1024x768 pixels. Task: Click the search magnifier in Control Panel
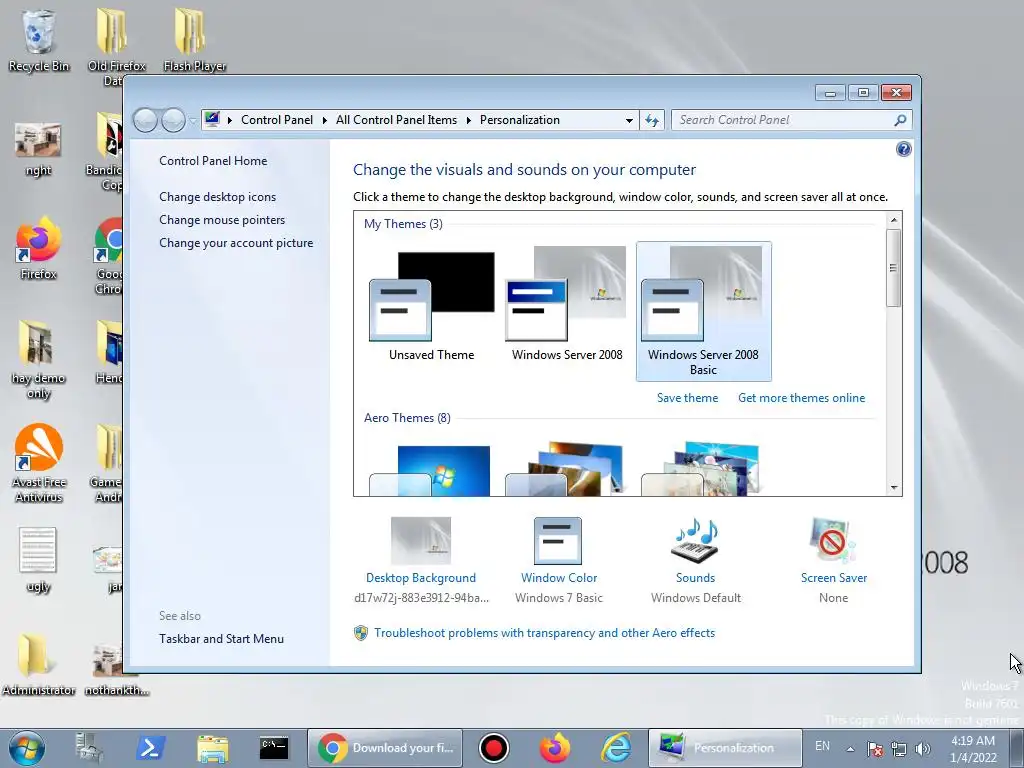pos(900,120)
